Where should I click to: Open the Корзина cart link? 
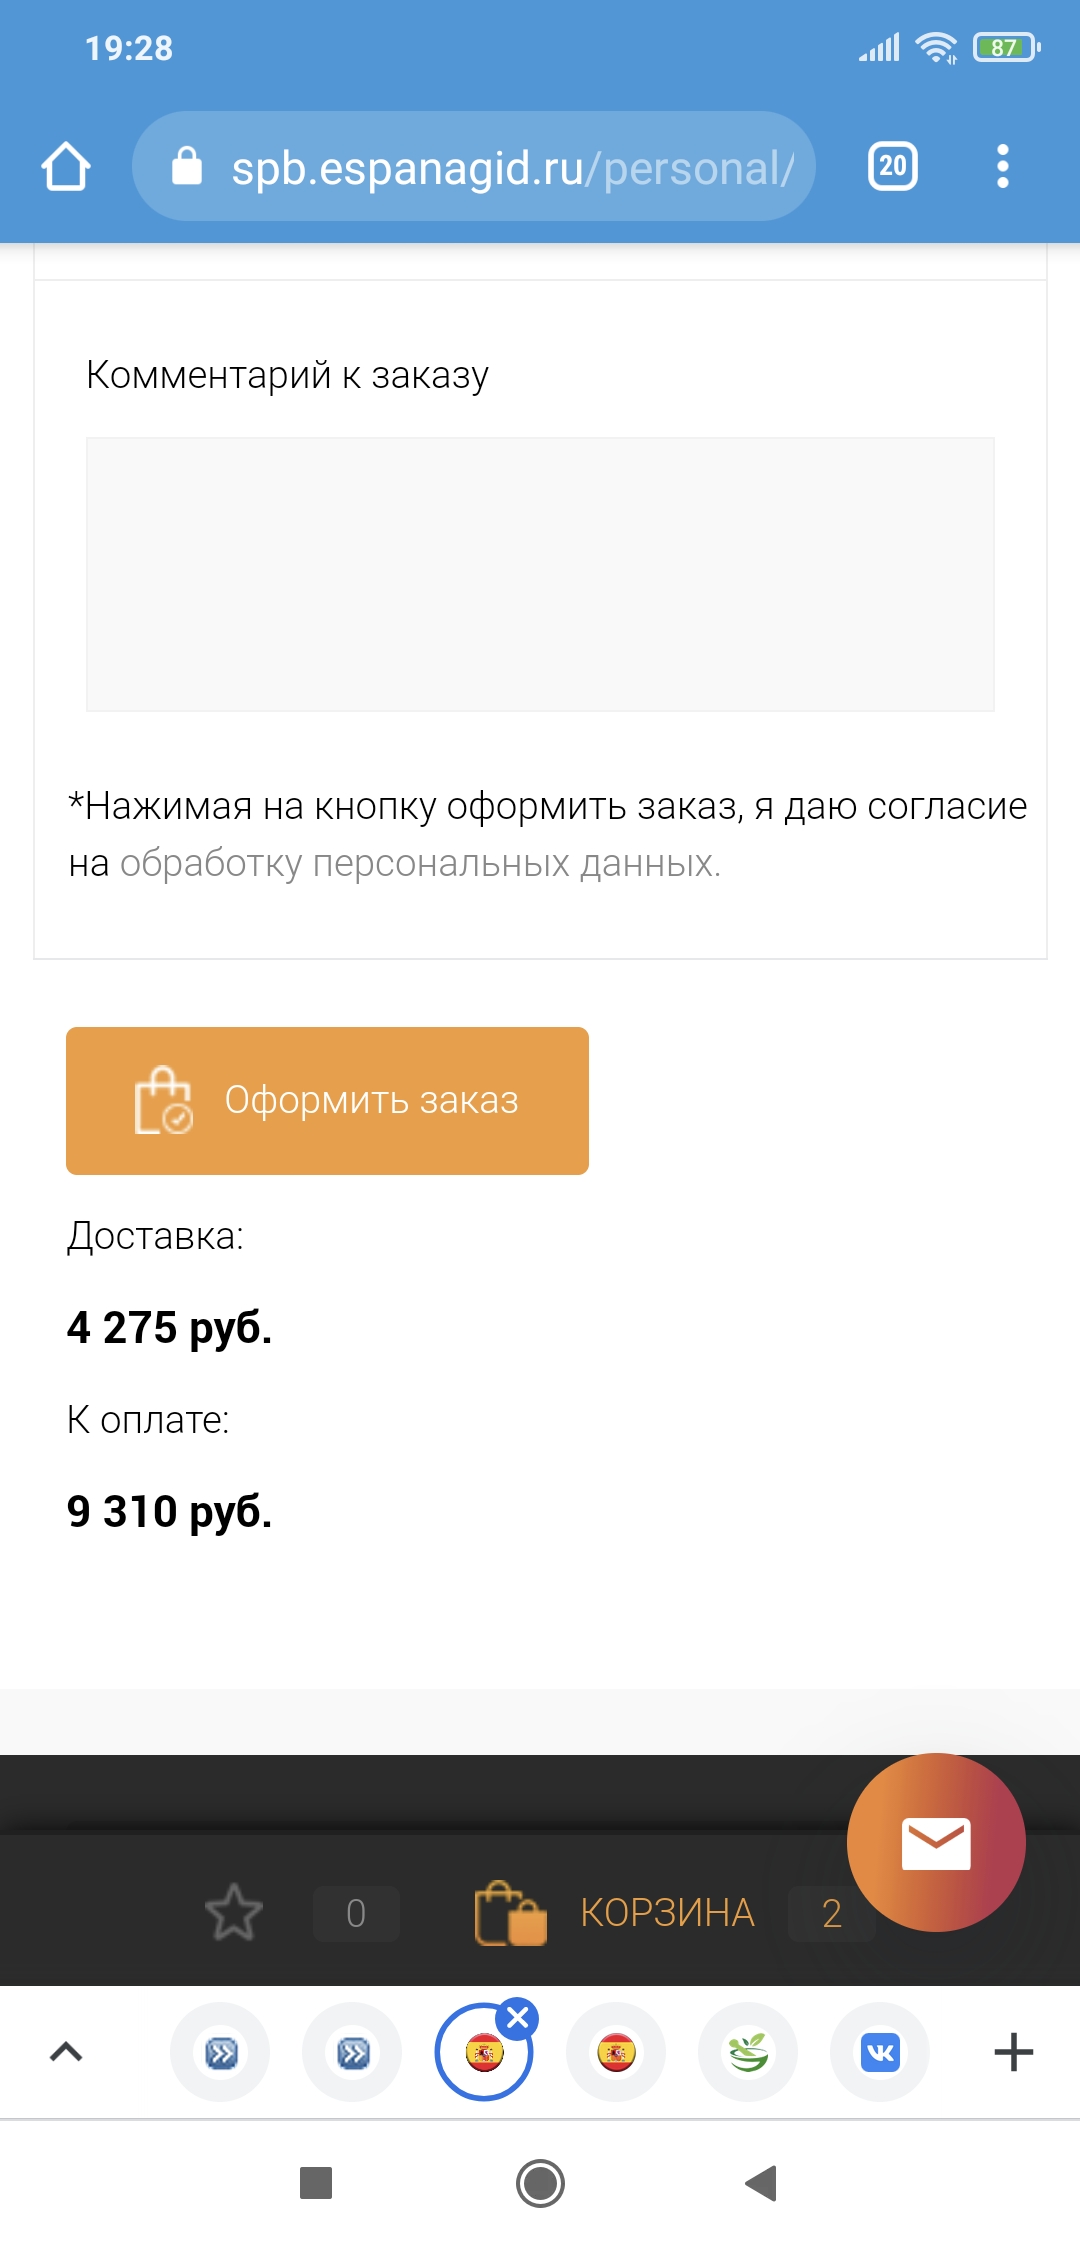pyautogui.click(x=668, y=1912)
